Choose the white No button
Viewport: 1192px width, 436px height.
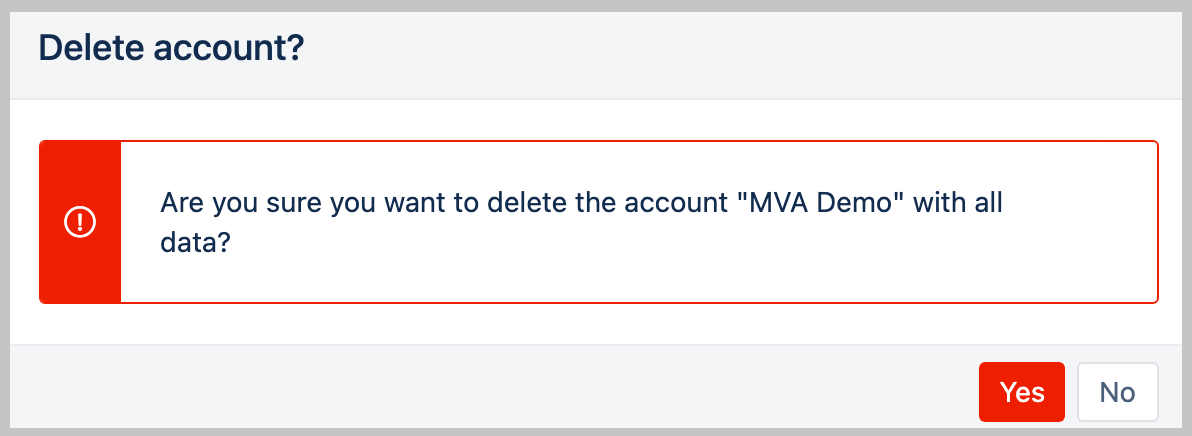1117,391
